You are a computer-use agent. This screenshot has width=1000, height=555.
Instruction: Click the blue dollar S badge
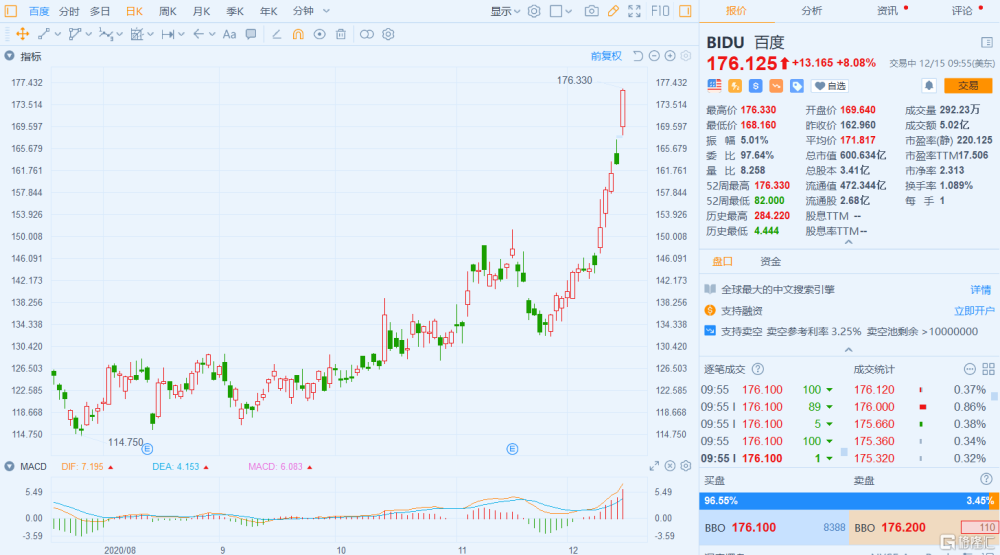[755, 85]
